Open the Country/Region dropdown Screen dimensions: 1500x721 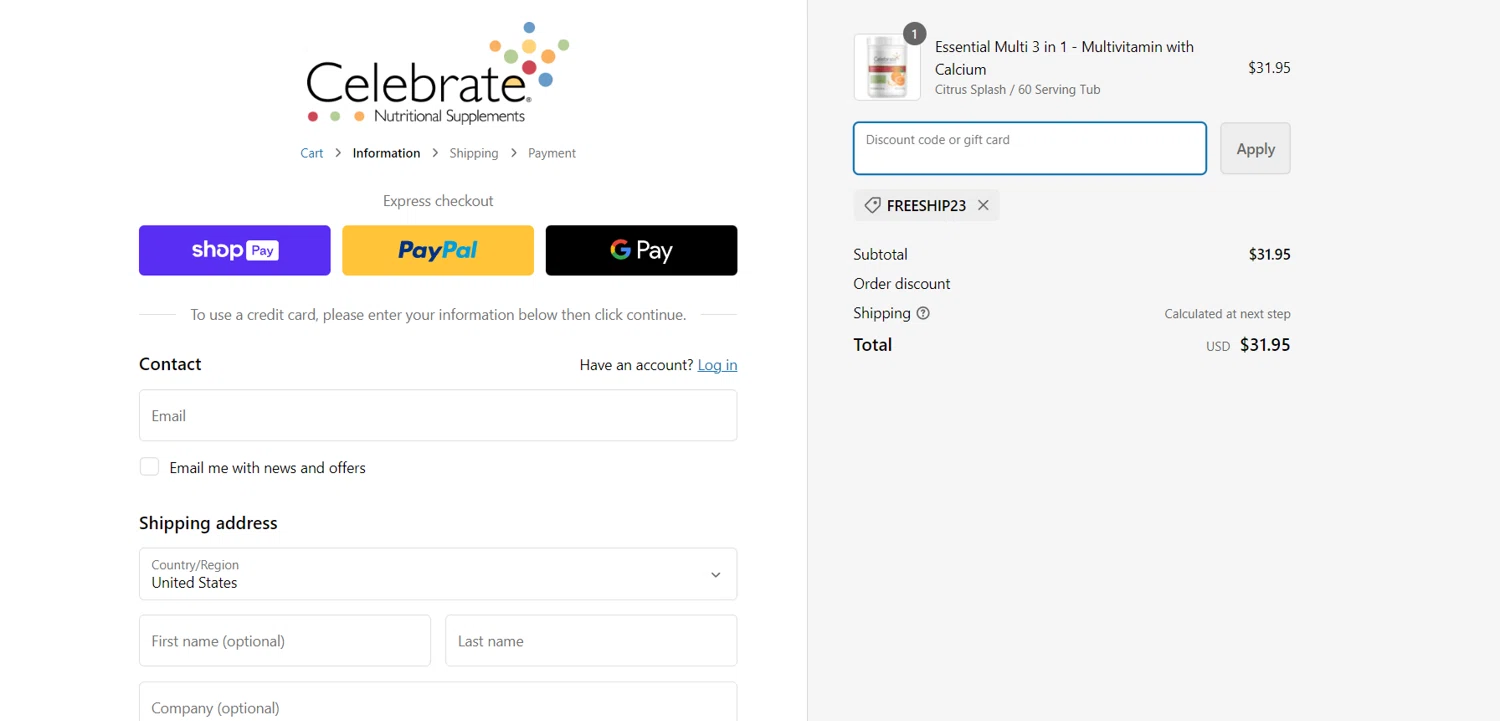[x=438, y=574]
